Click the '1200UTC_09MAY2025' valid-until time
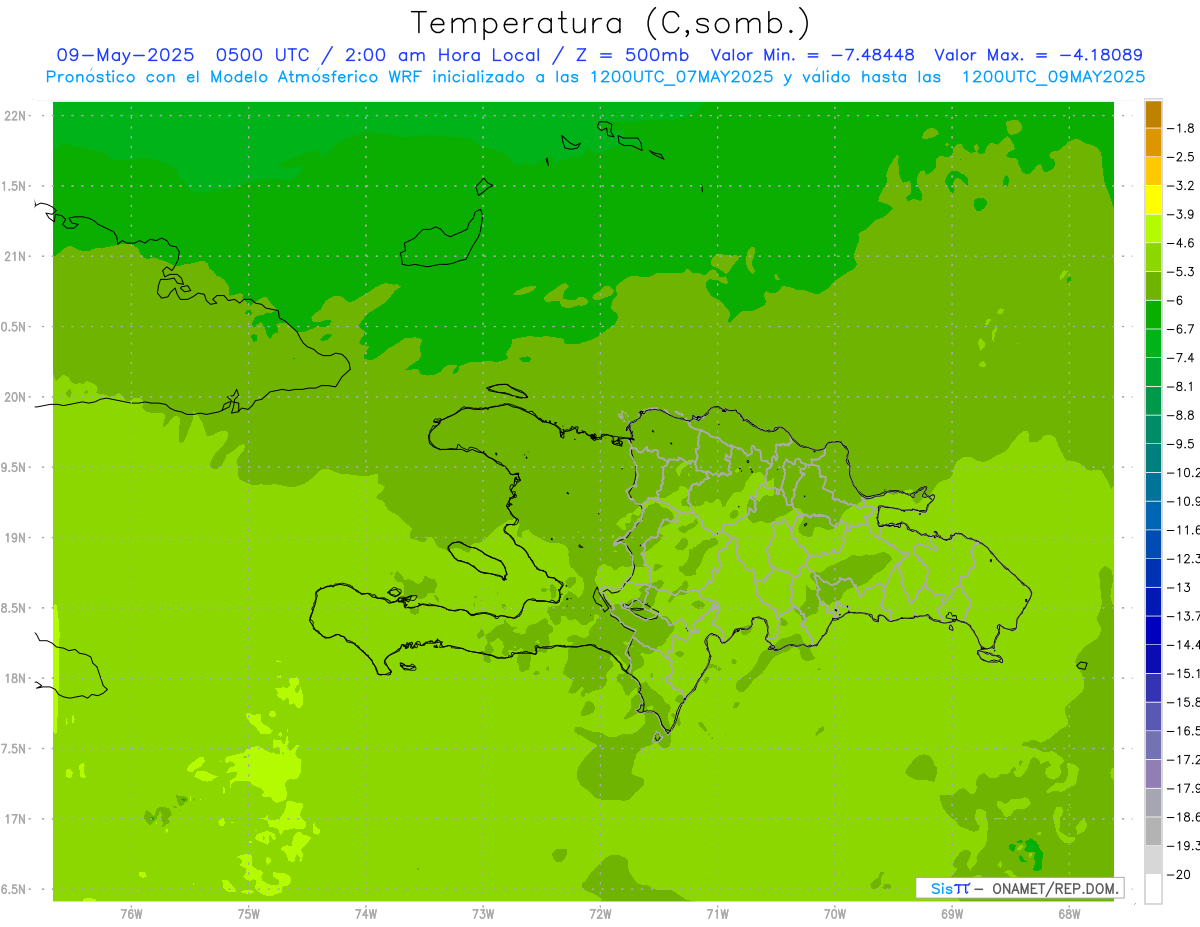Screen dimensions: 1200x927 coord(1053,77)
